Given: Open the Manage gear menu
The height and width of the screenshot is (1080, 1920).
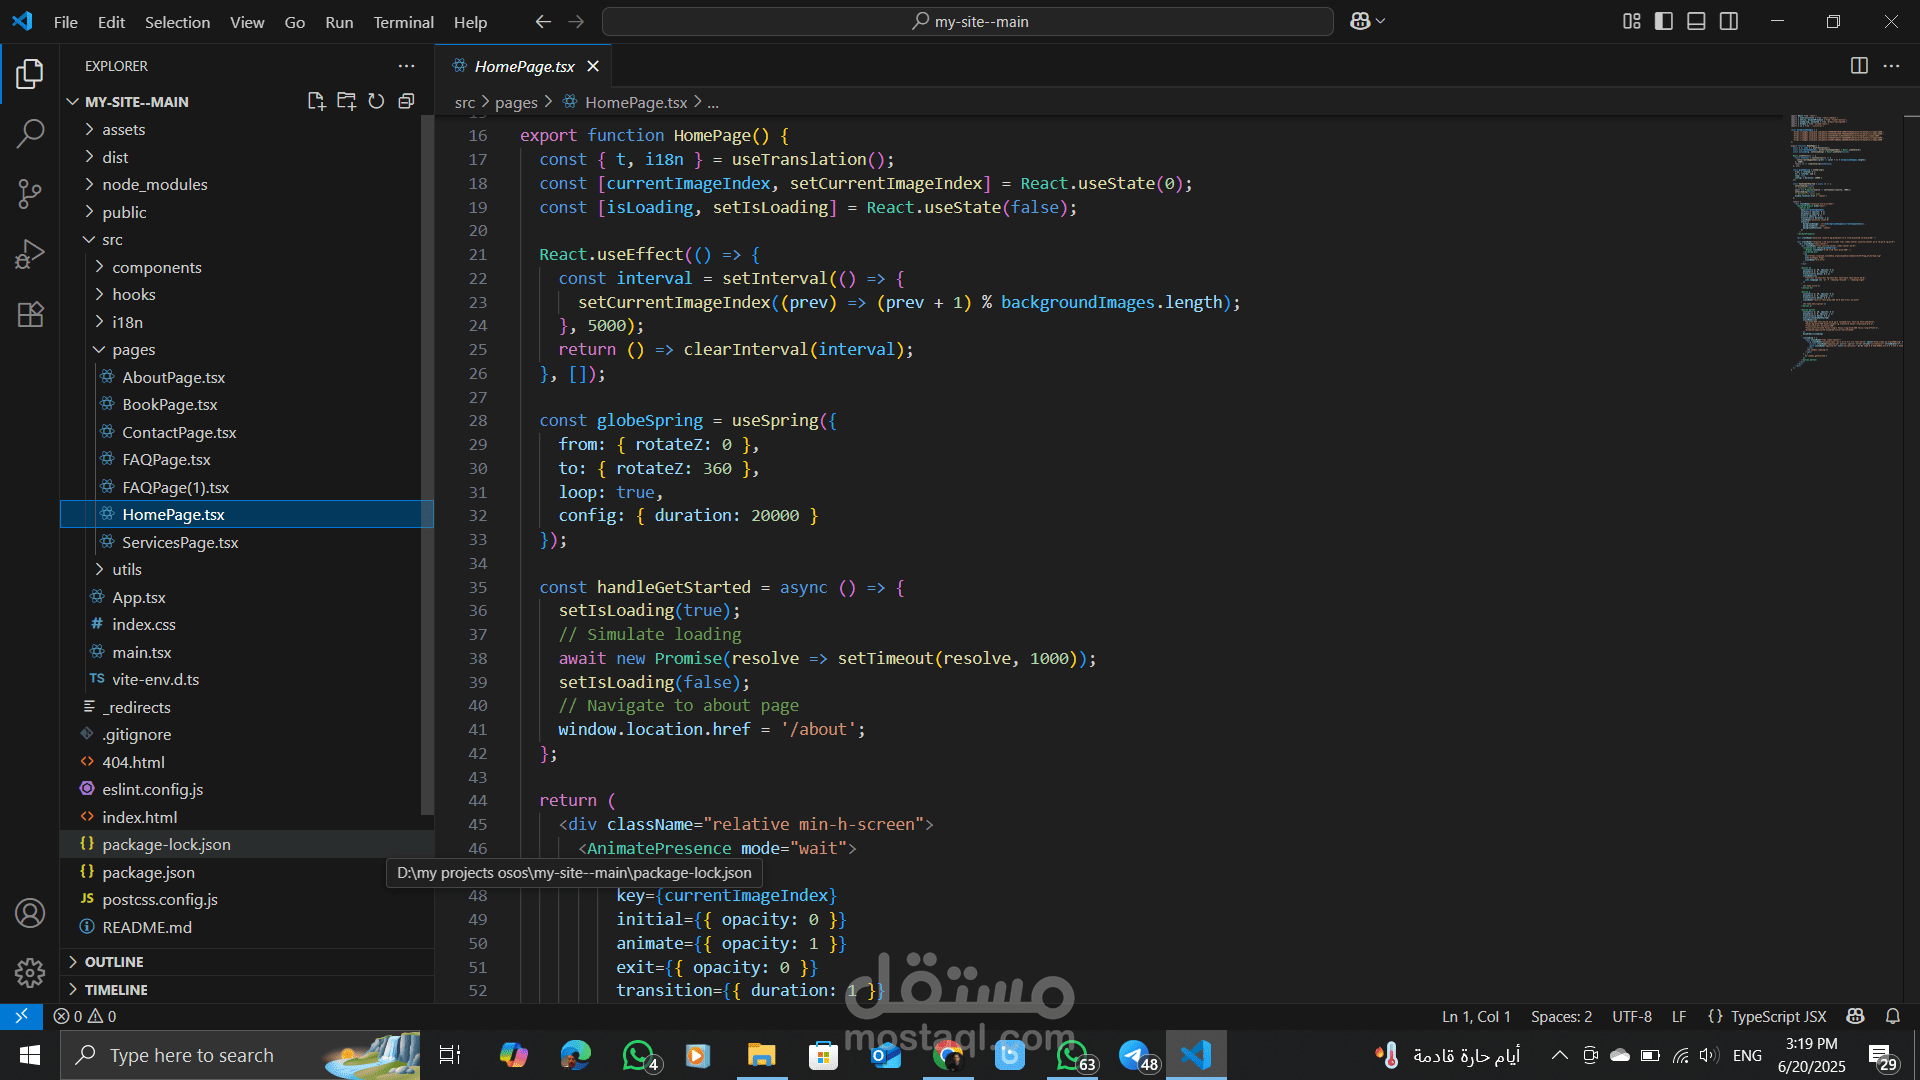Looking at the screenshot, I should pos(30,972).
